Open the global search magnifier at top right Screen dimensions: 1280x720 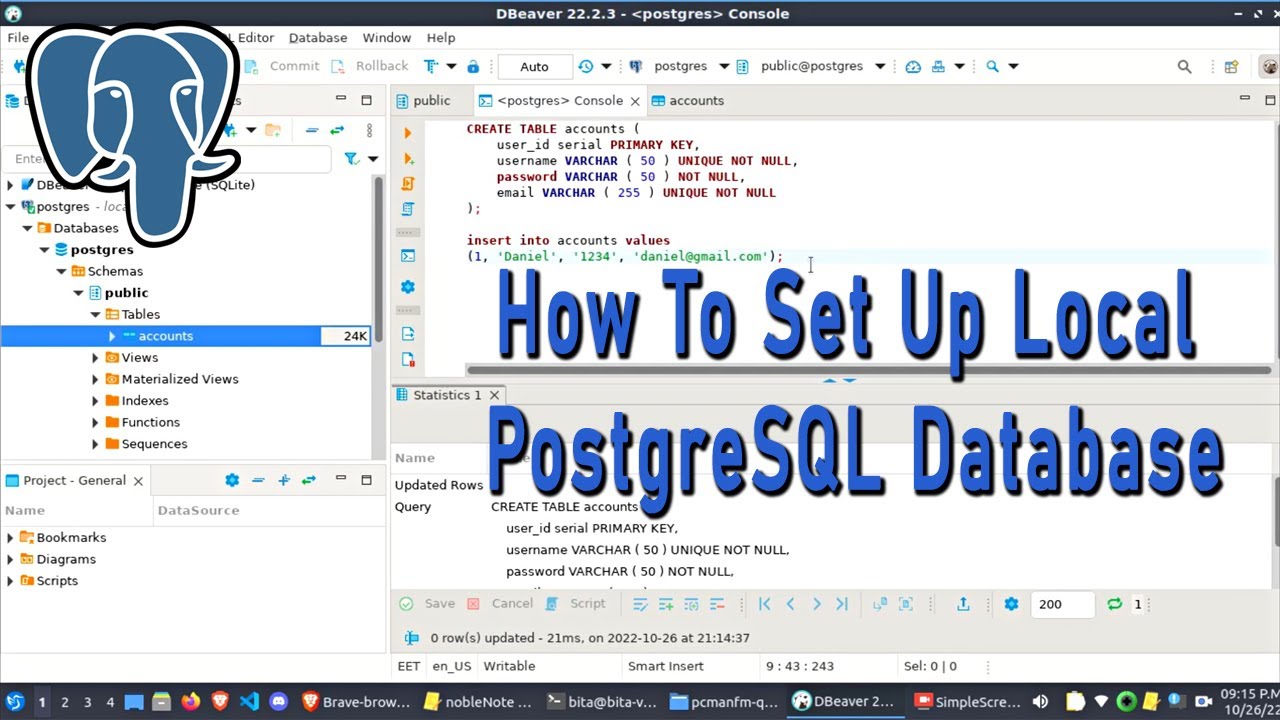1184,67
